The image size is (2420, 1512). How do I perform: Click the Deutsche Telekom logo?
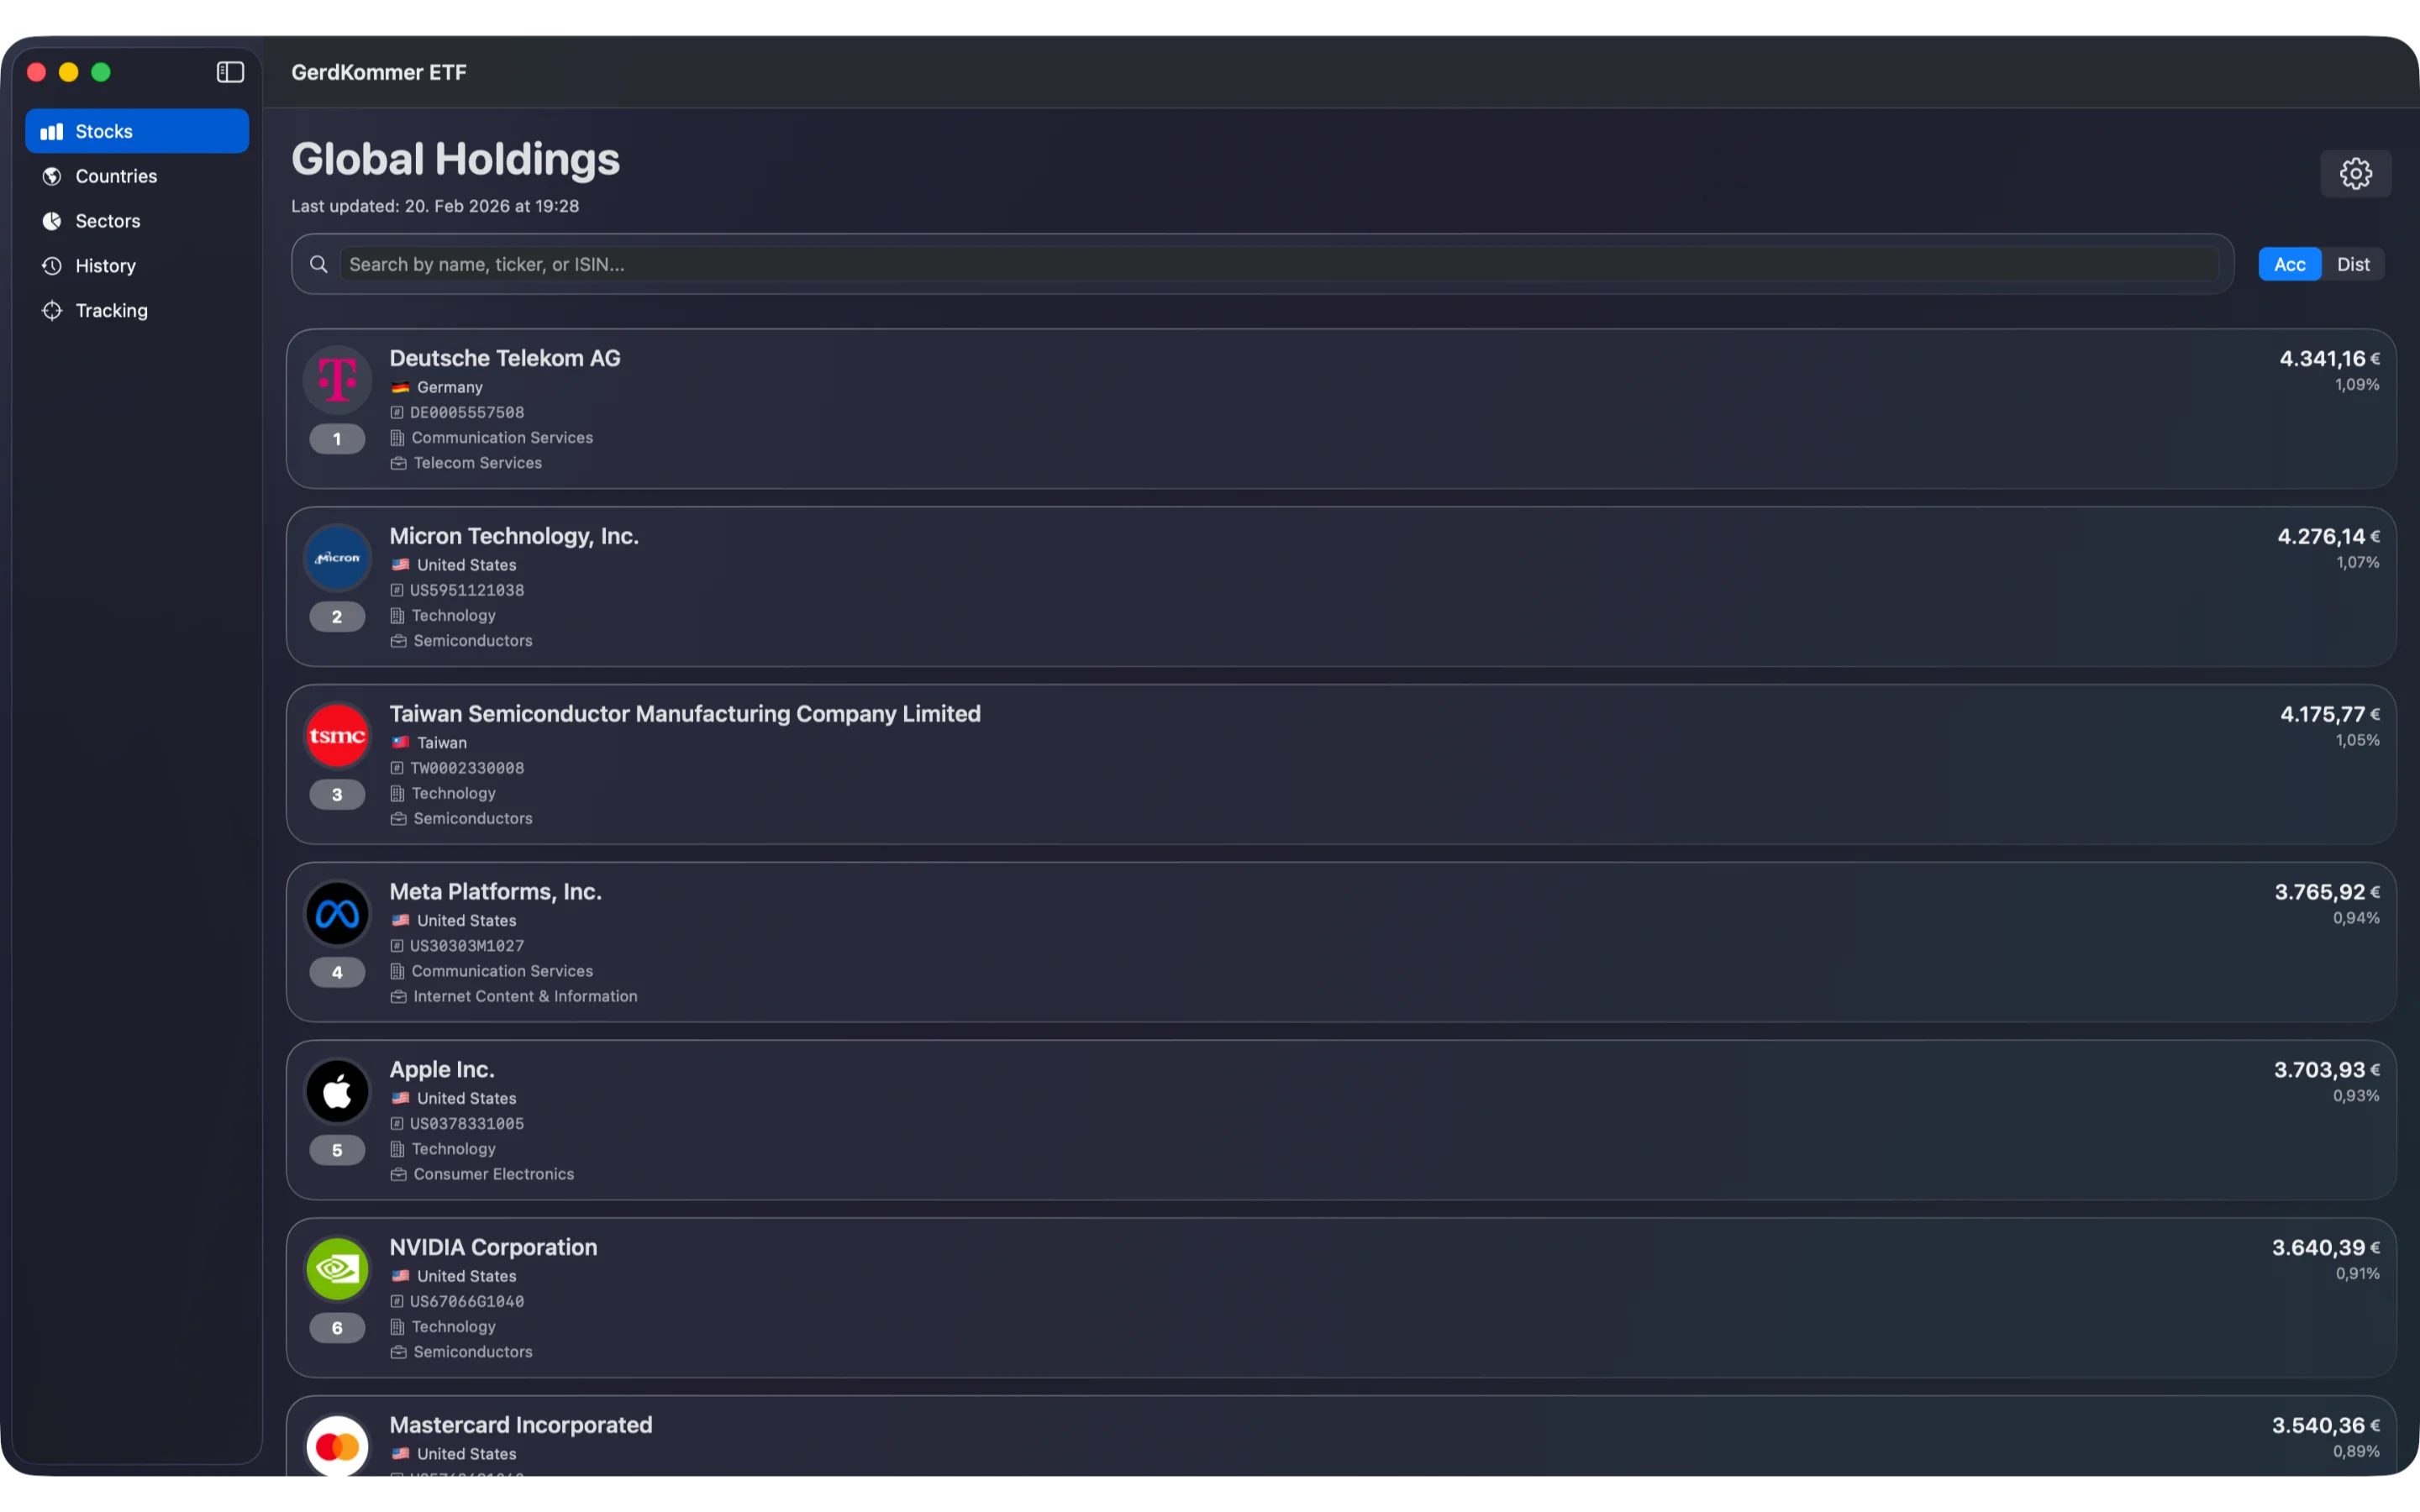coord(336,379)
